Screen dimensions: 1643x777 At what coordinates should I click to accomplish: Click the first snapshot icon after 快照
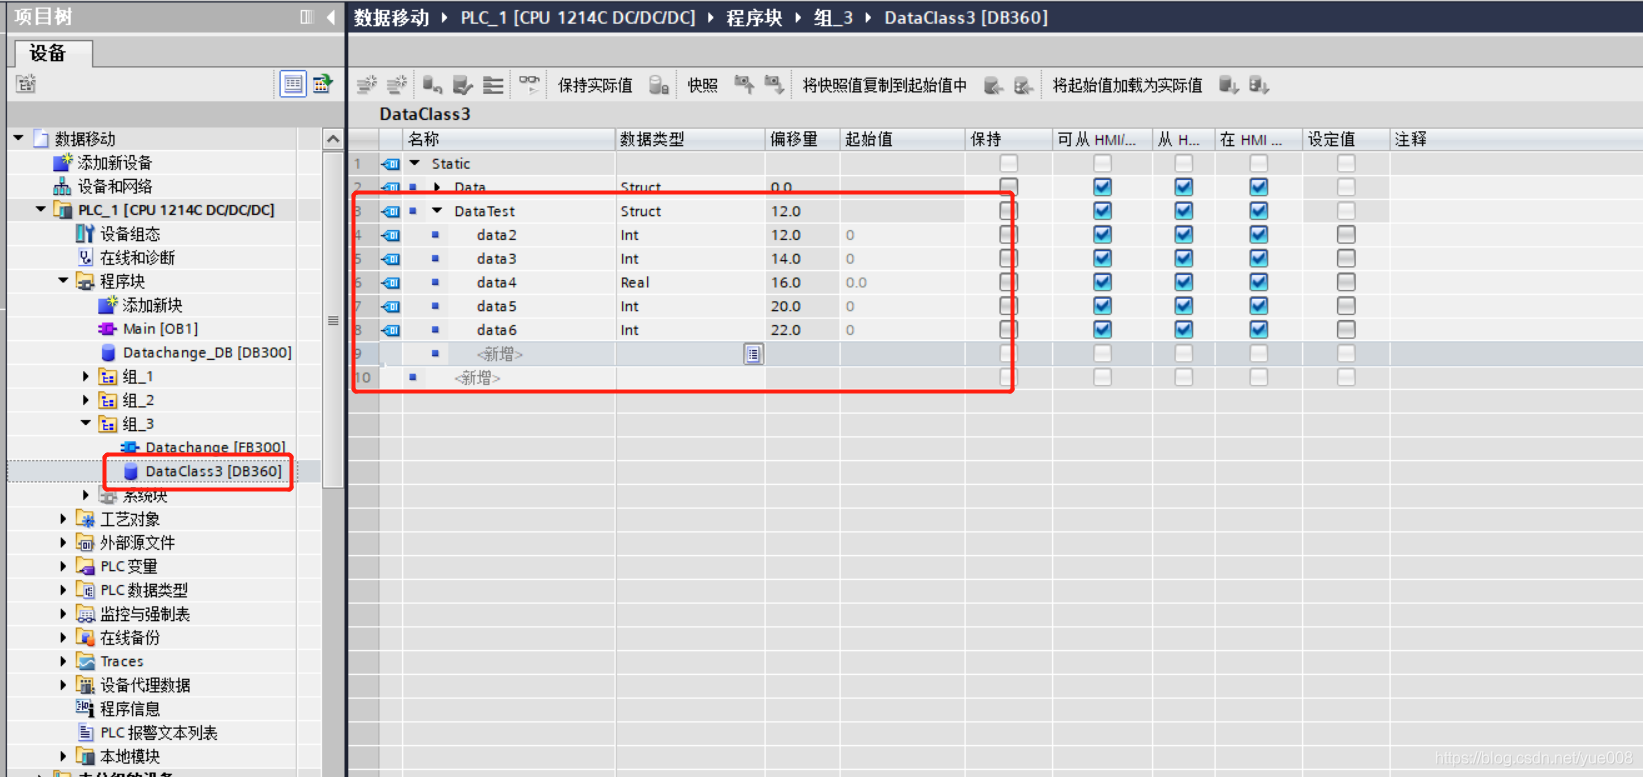click(x=744, y=85)
